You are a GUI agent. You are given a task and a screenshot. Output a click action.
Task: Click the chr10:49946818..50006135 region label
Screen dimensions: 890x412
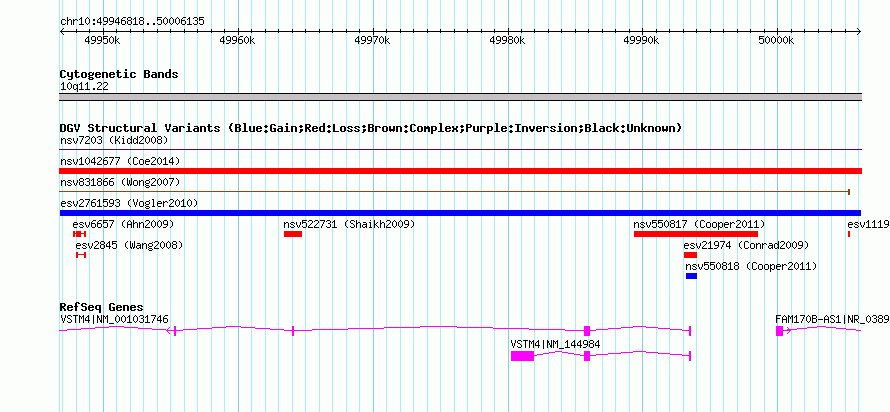(132, 22)
